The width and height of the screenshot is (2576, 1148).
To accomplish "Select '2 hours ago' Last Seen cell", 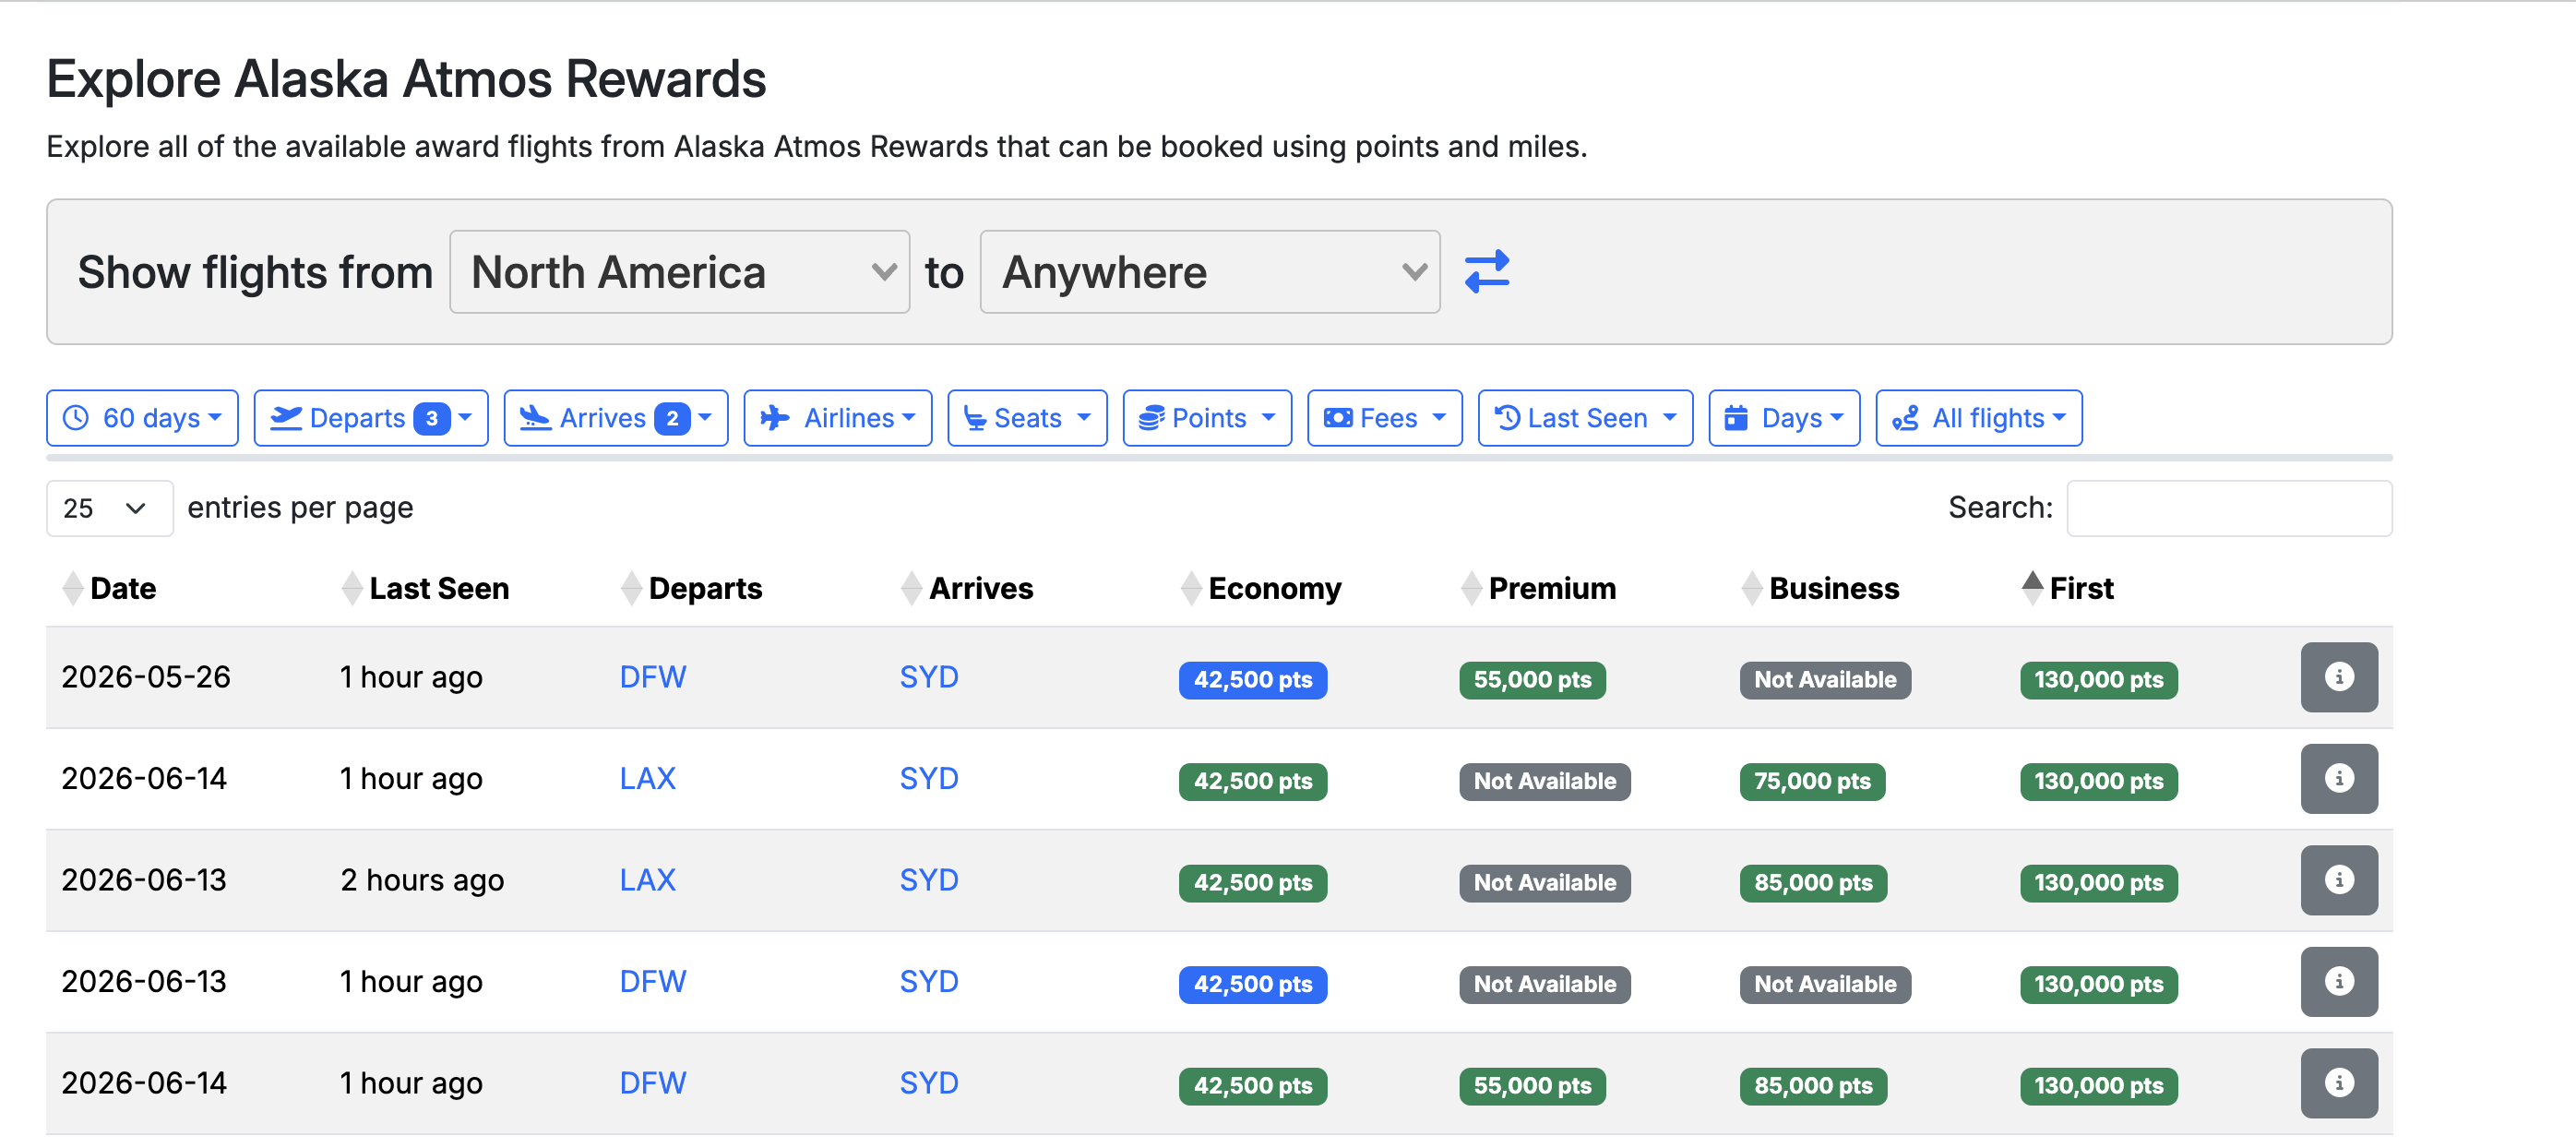I will pyautogui.click(x=422, y=880).
